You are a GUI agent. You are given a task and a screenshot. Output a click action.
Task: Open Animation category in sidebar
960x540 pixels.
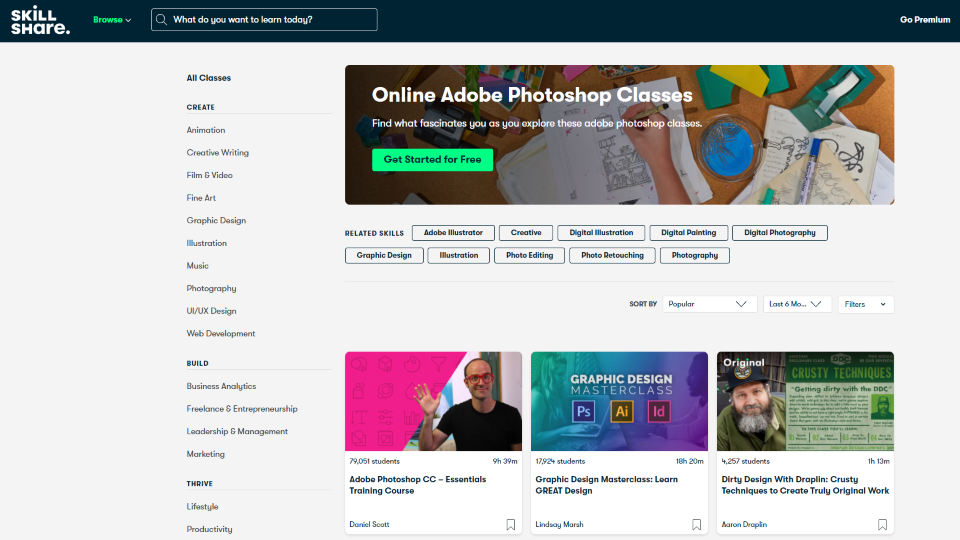point(206,130)
